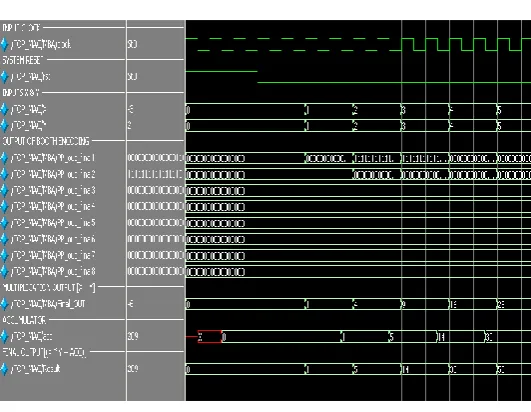
Task: Click the x waveform segment showing 3
Action: coord(425,109)
